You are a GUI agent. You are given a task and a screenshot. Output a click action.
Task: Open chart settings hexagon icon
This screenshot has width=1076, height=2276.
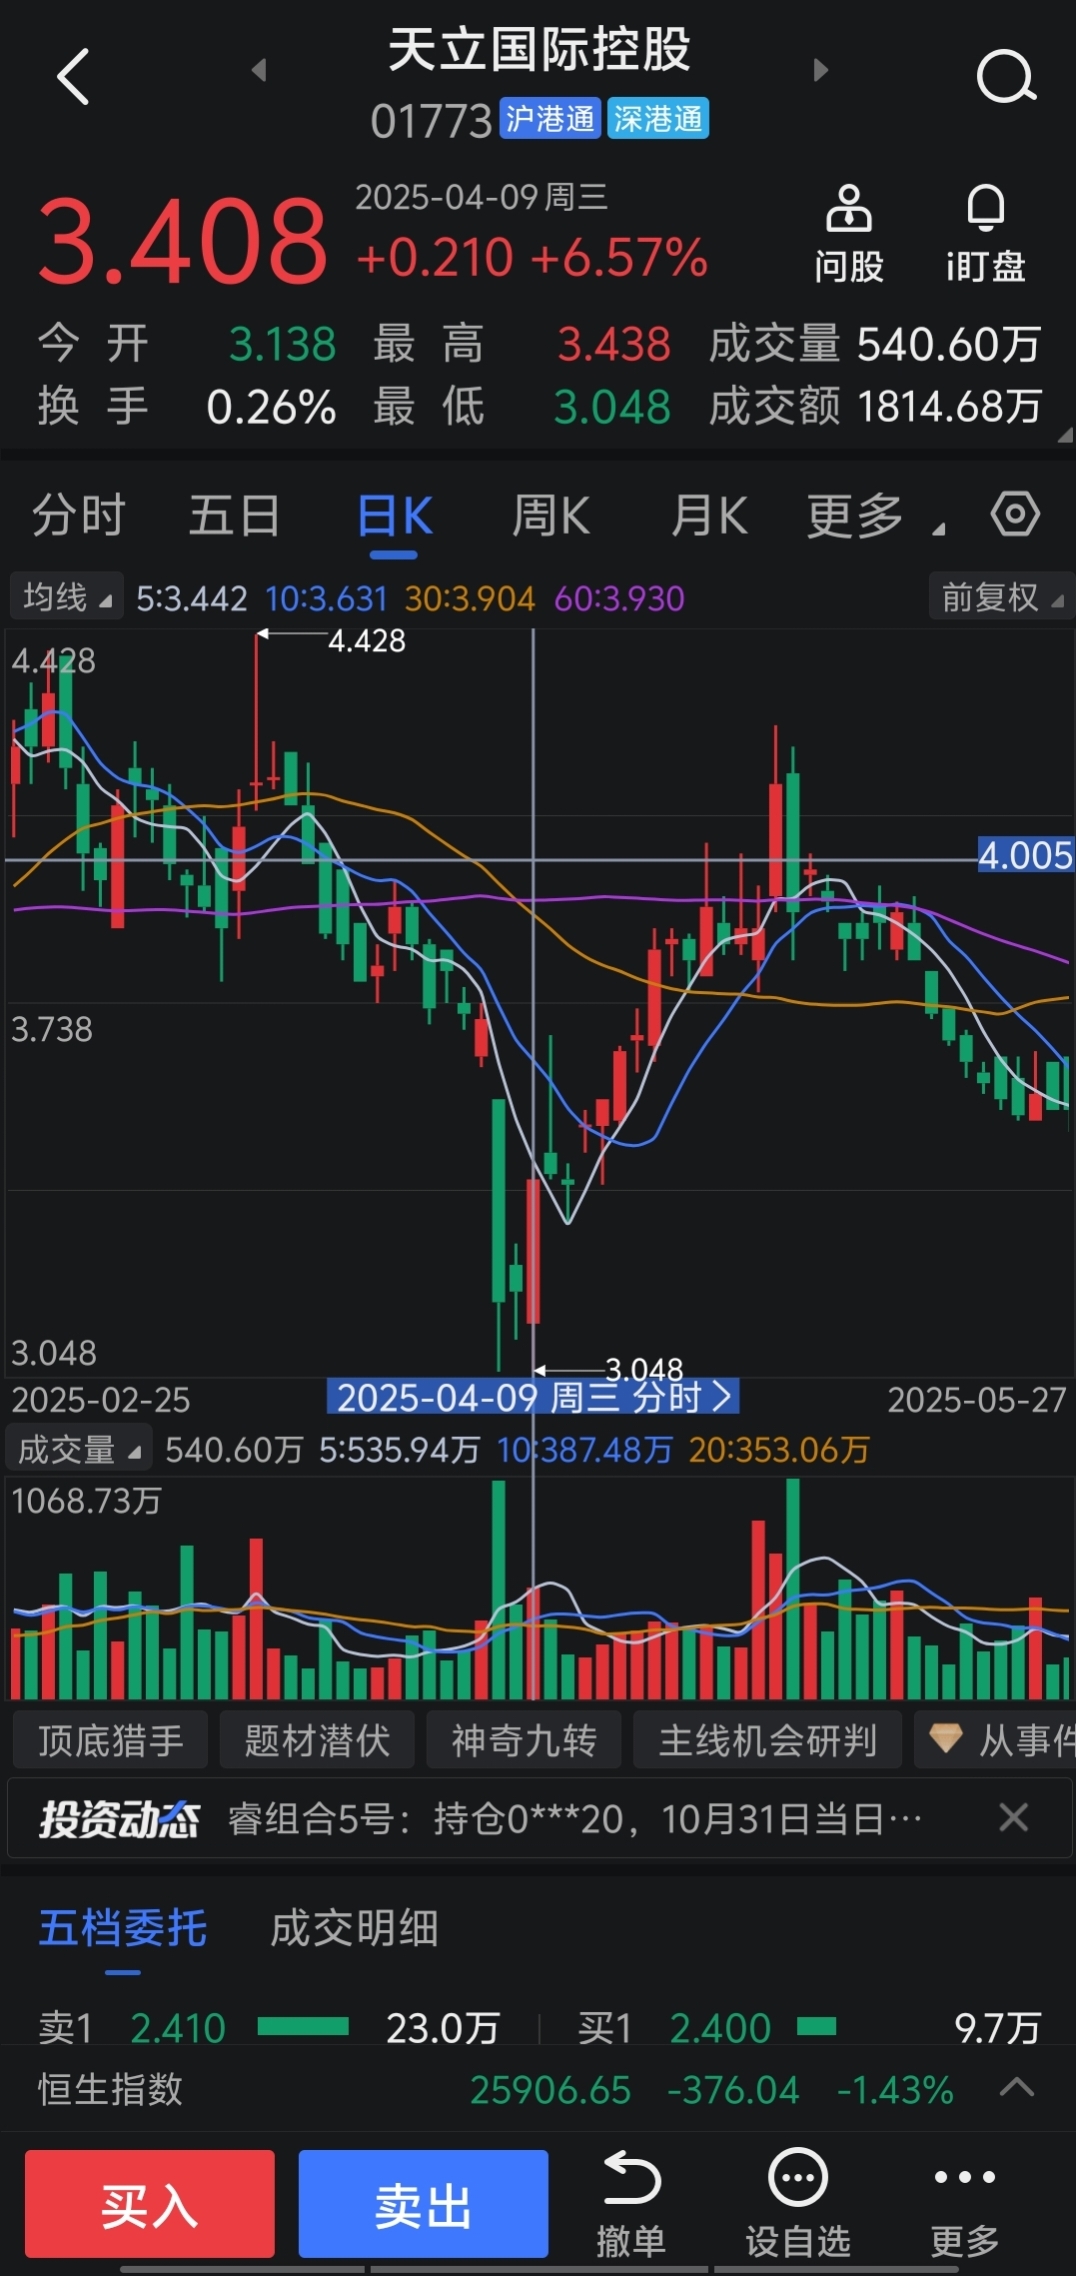click(x=1015, y=515)
